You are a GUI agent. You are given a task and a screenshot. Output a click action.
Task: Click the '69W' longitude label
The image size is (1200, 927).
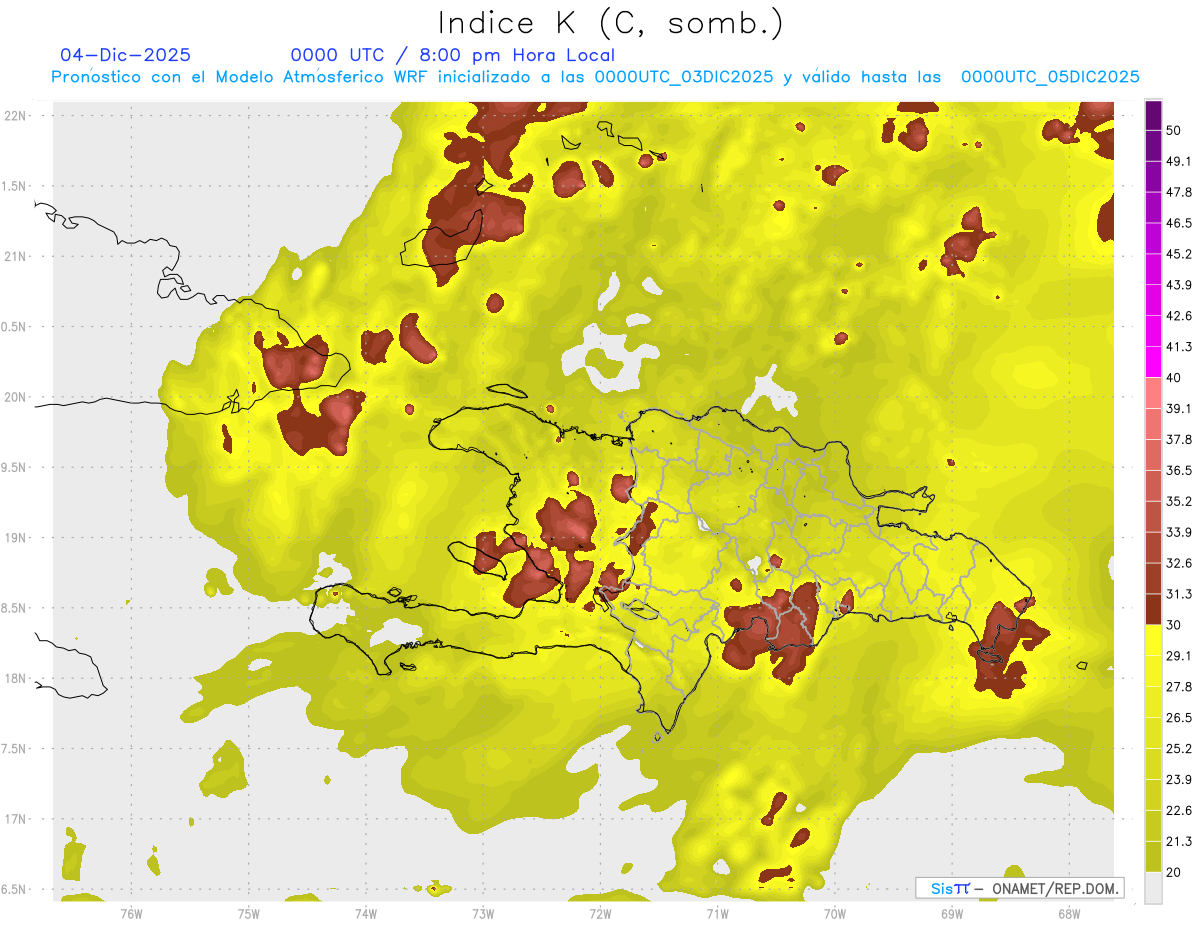[x=952, y=914]
